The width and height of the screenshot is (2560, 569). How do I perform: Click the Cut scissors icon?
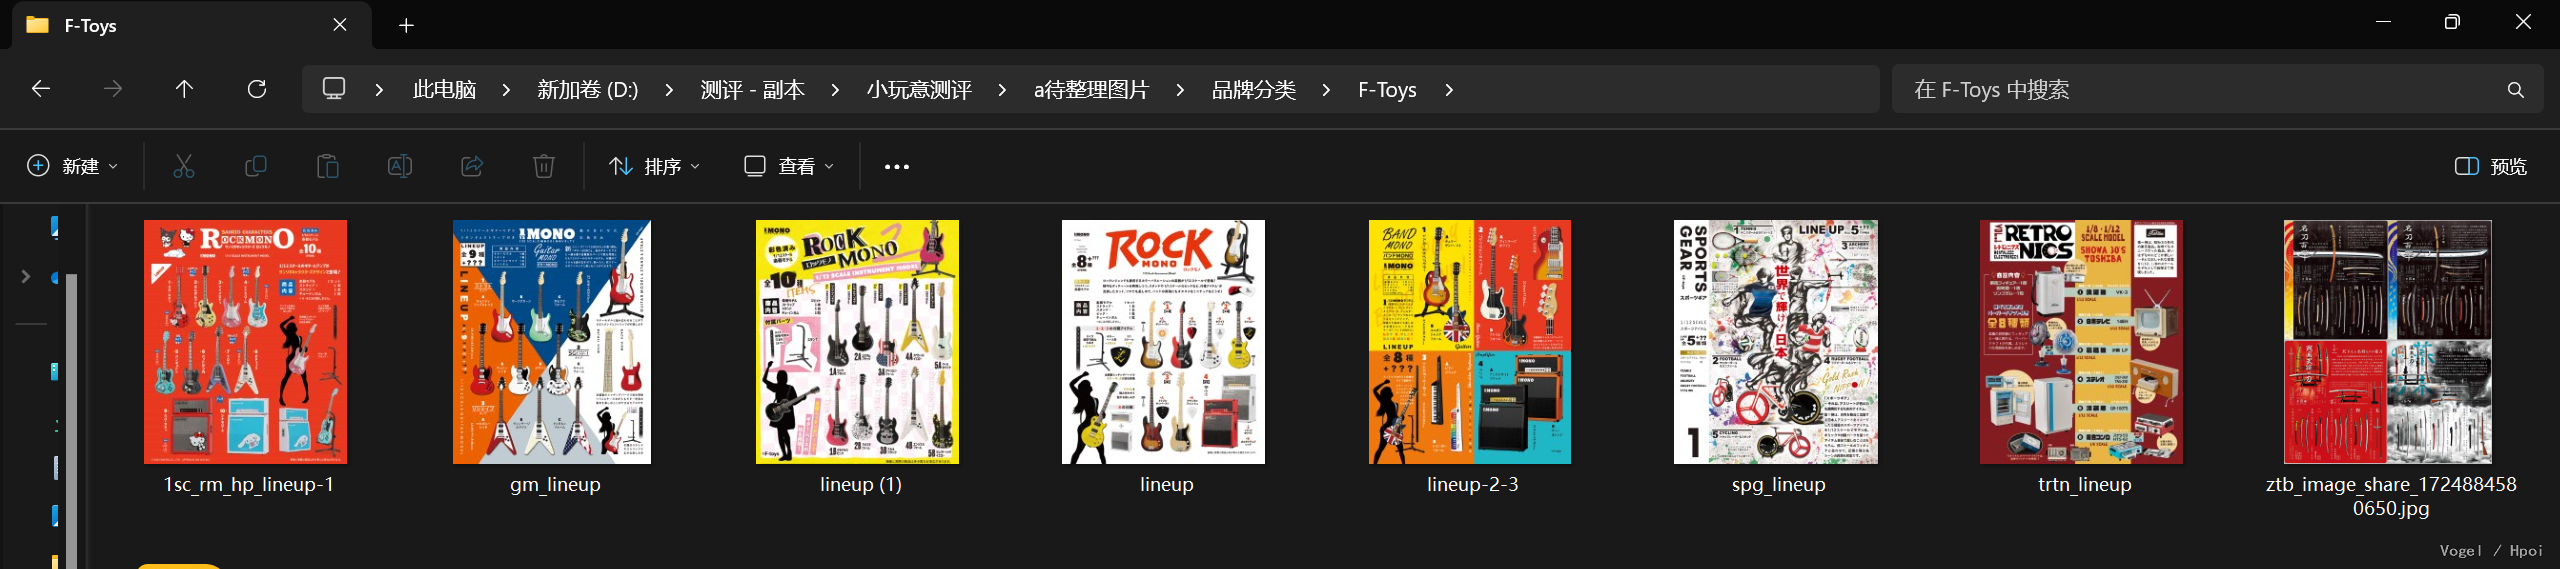tap(184, 166)
